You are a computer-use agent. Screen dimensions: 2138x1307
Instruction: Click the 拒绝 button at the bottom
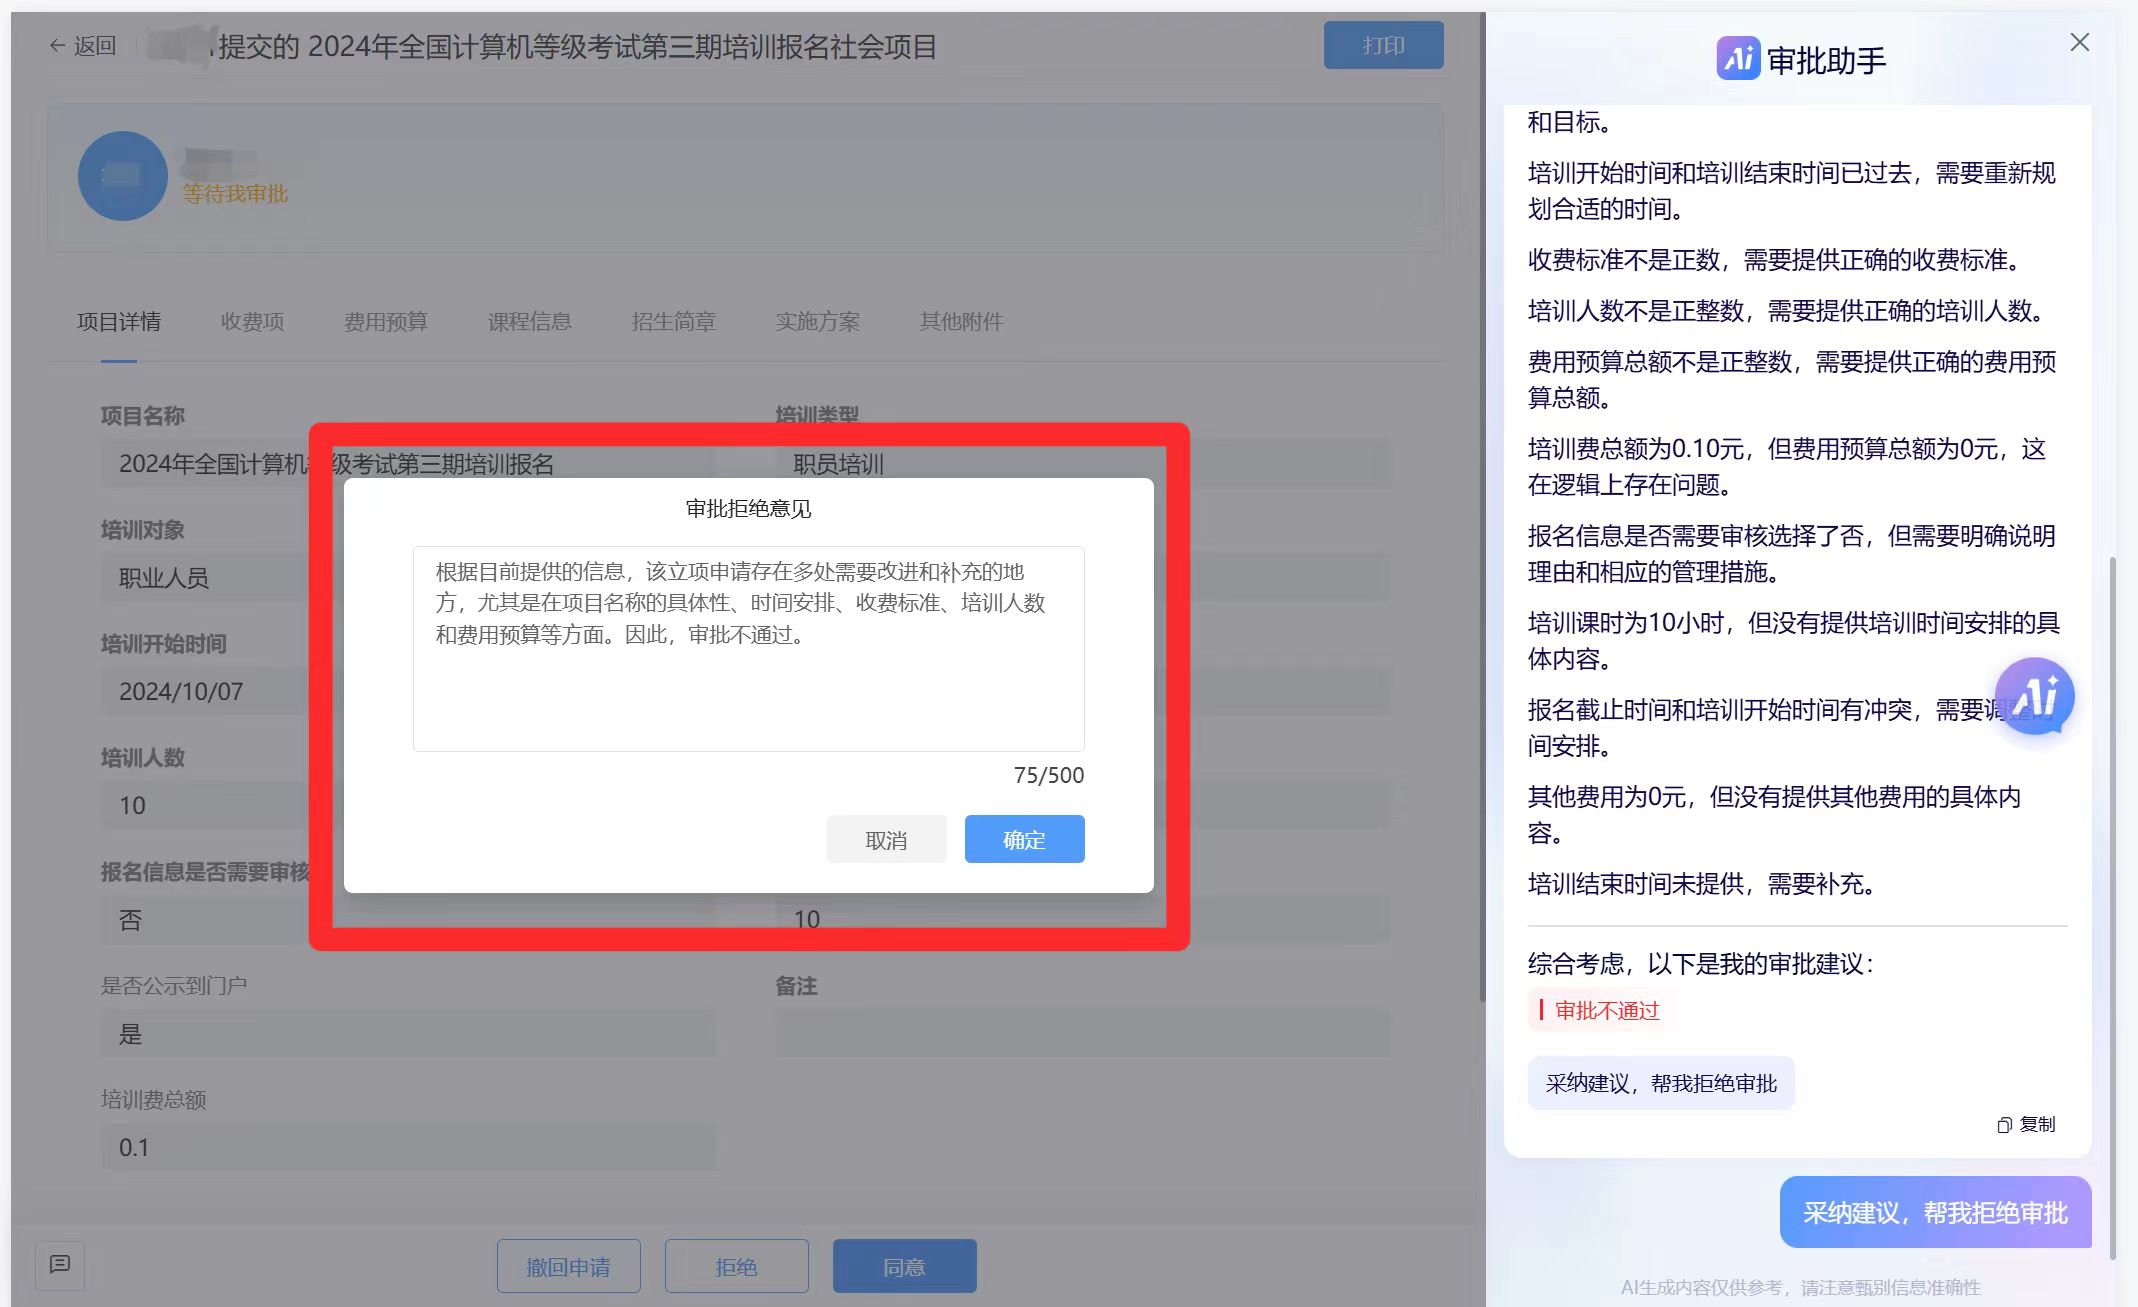736,1266
